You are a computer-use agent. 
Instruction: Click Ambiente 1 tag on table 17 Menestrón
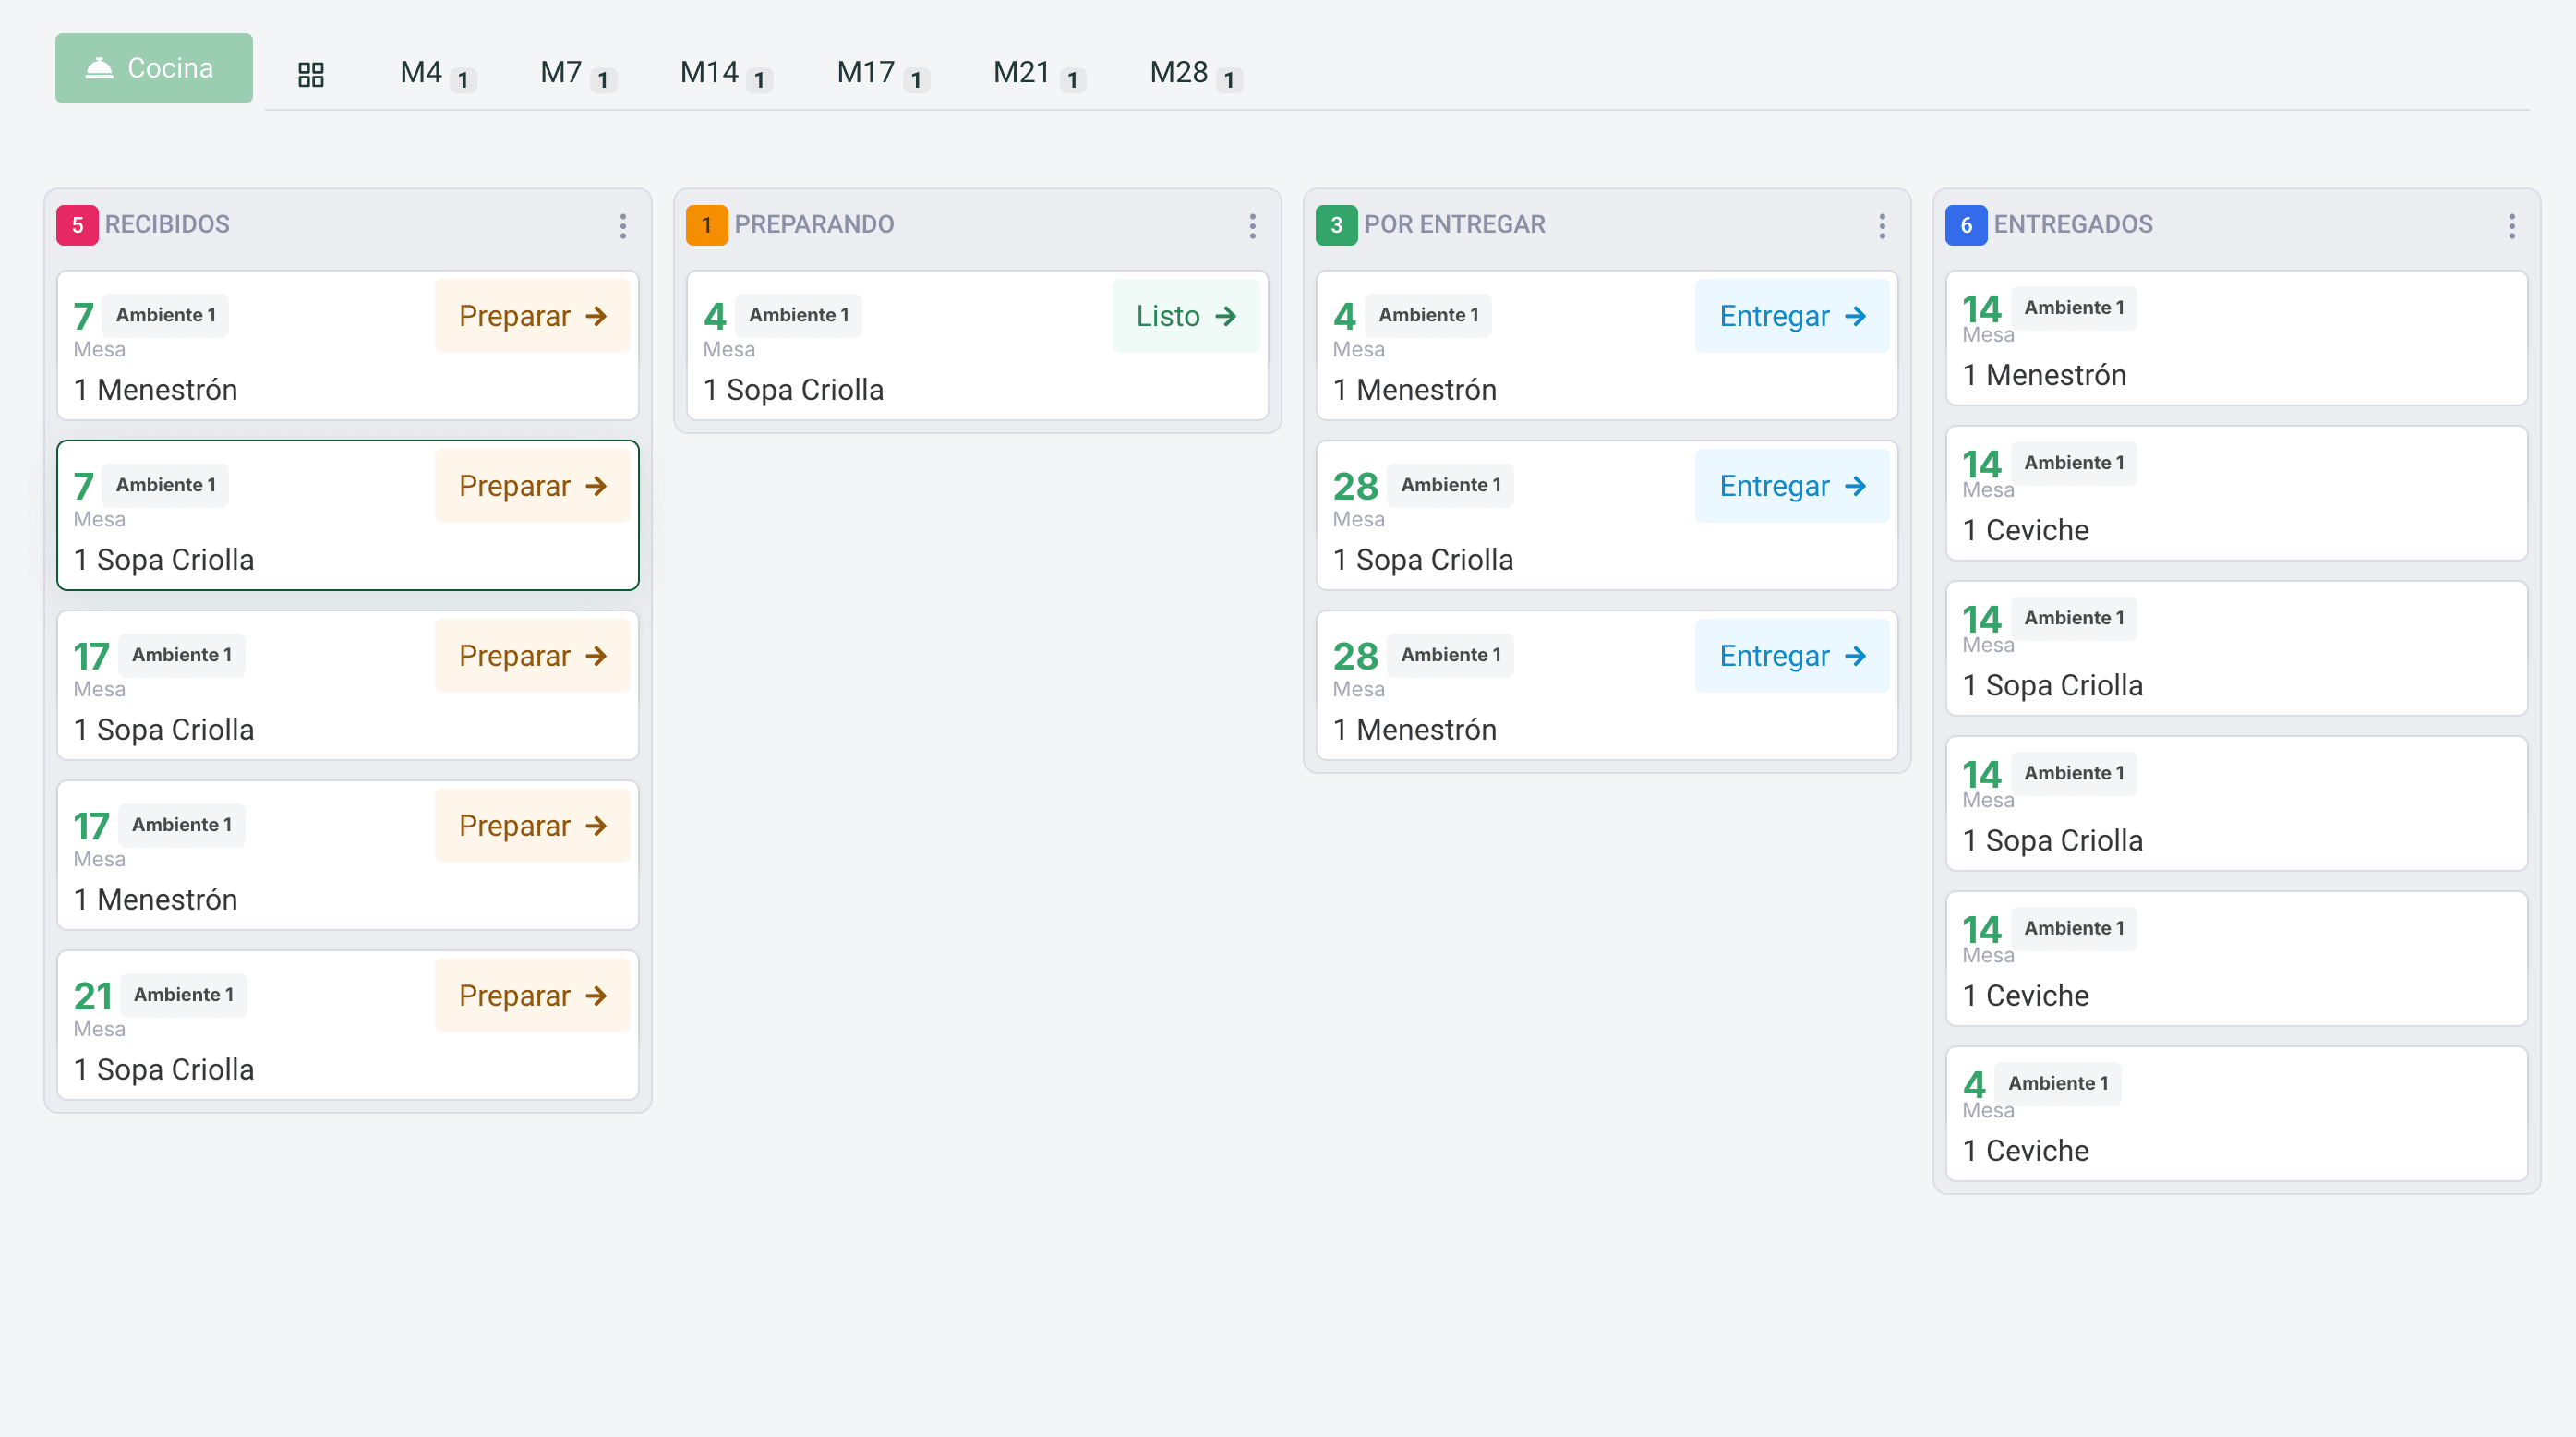click(181, 824)
